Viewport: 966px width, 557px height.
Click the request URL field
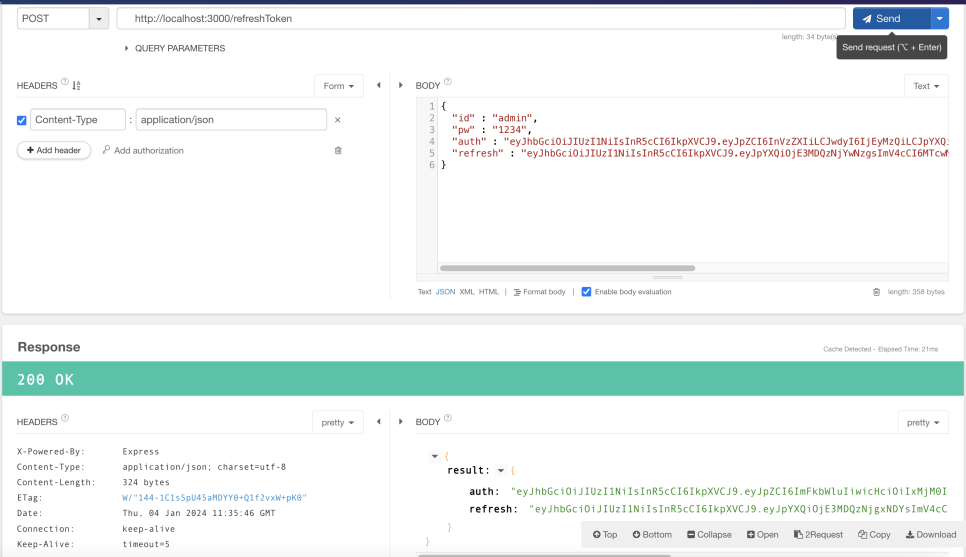(x=481, y=18)
